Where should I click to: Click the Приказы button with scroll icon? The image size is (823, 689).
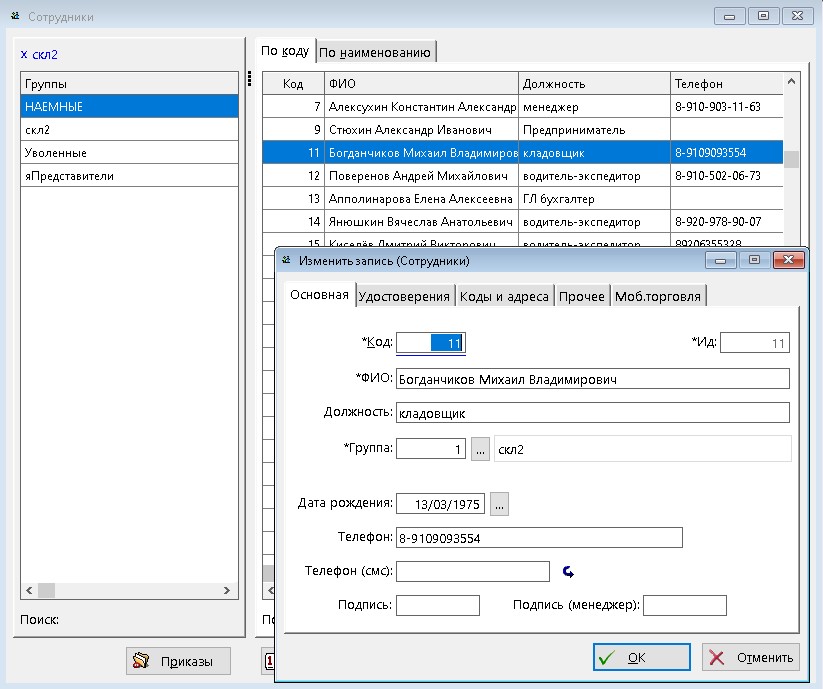point(178,661)
